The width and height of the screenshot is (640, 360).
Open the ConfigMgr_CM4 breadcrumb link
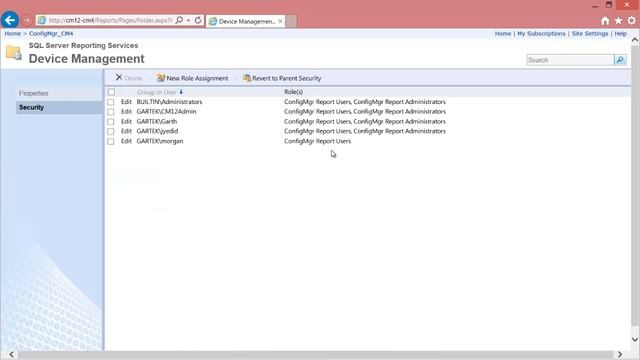click(51, 33)
